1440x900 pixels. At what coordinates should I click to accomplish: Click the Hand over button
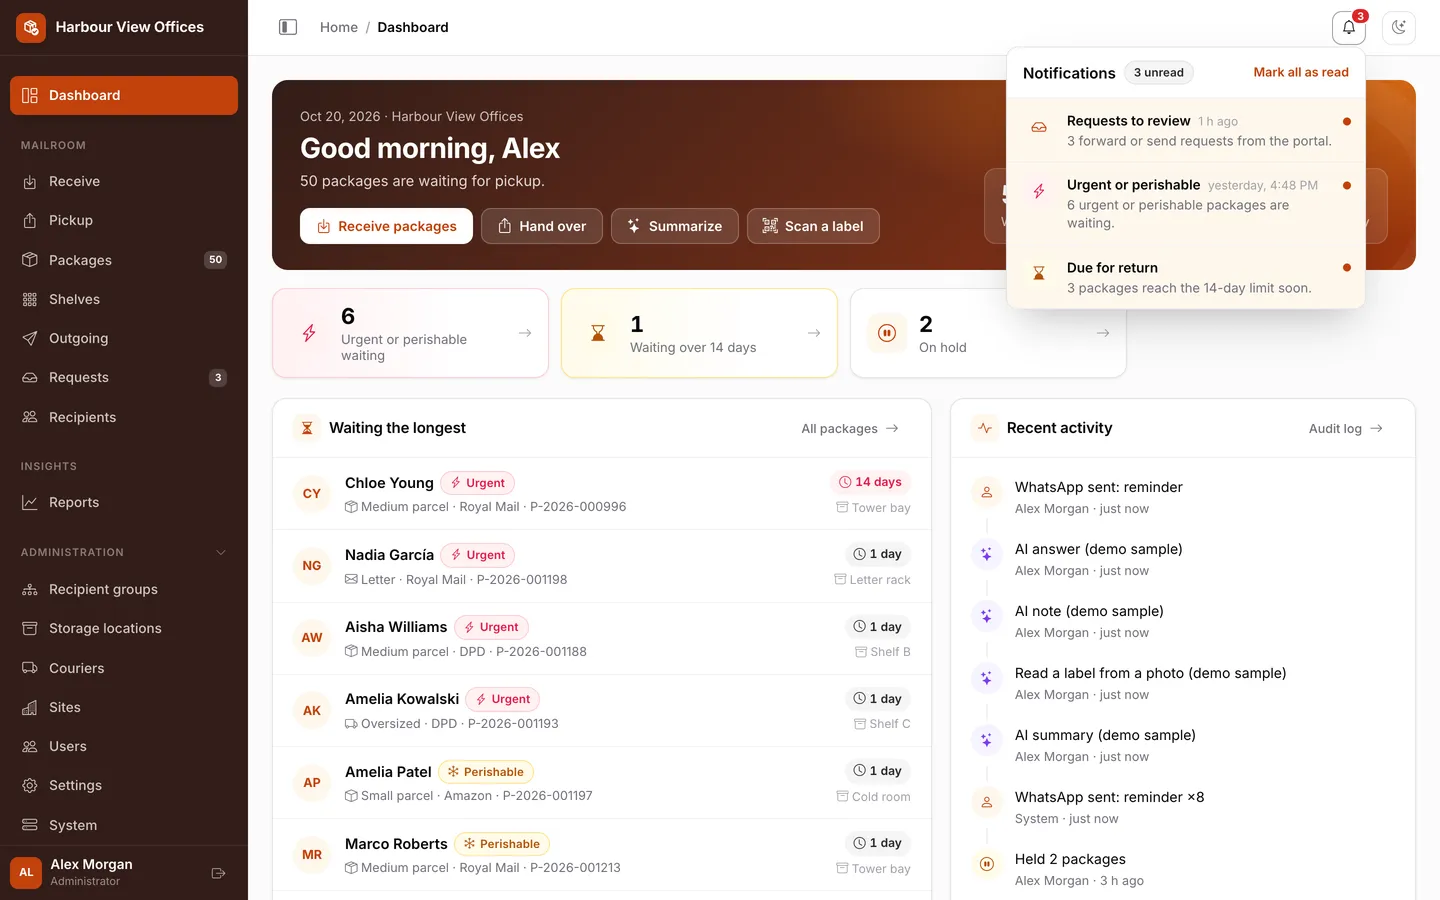click(x=541, y=226)
